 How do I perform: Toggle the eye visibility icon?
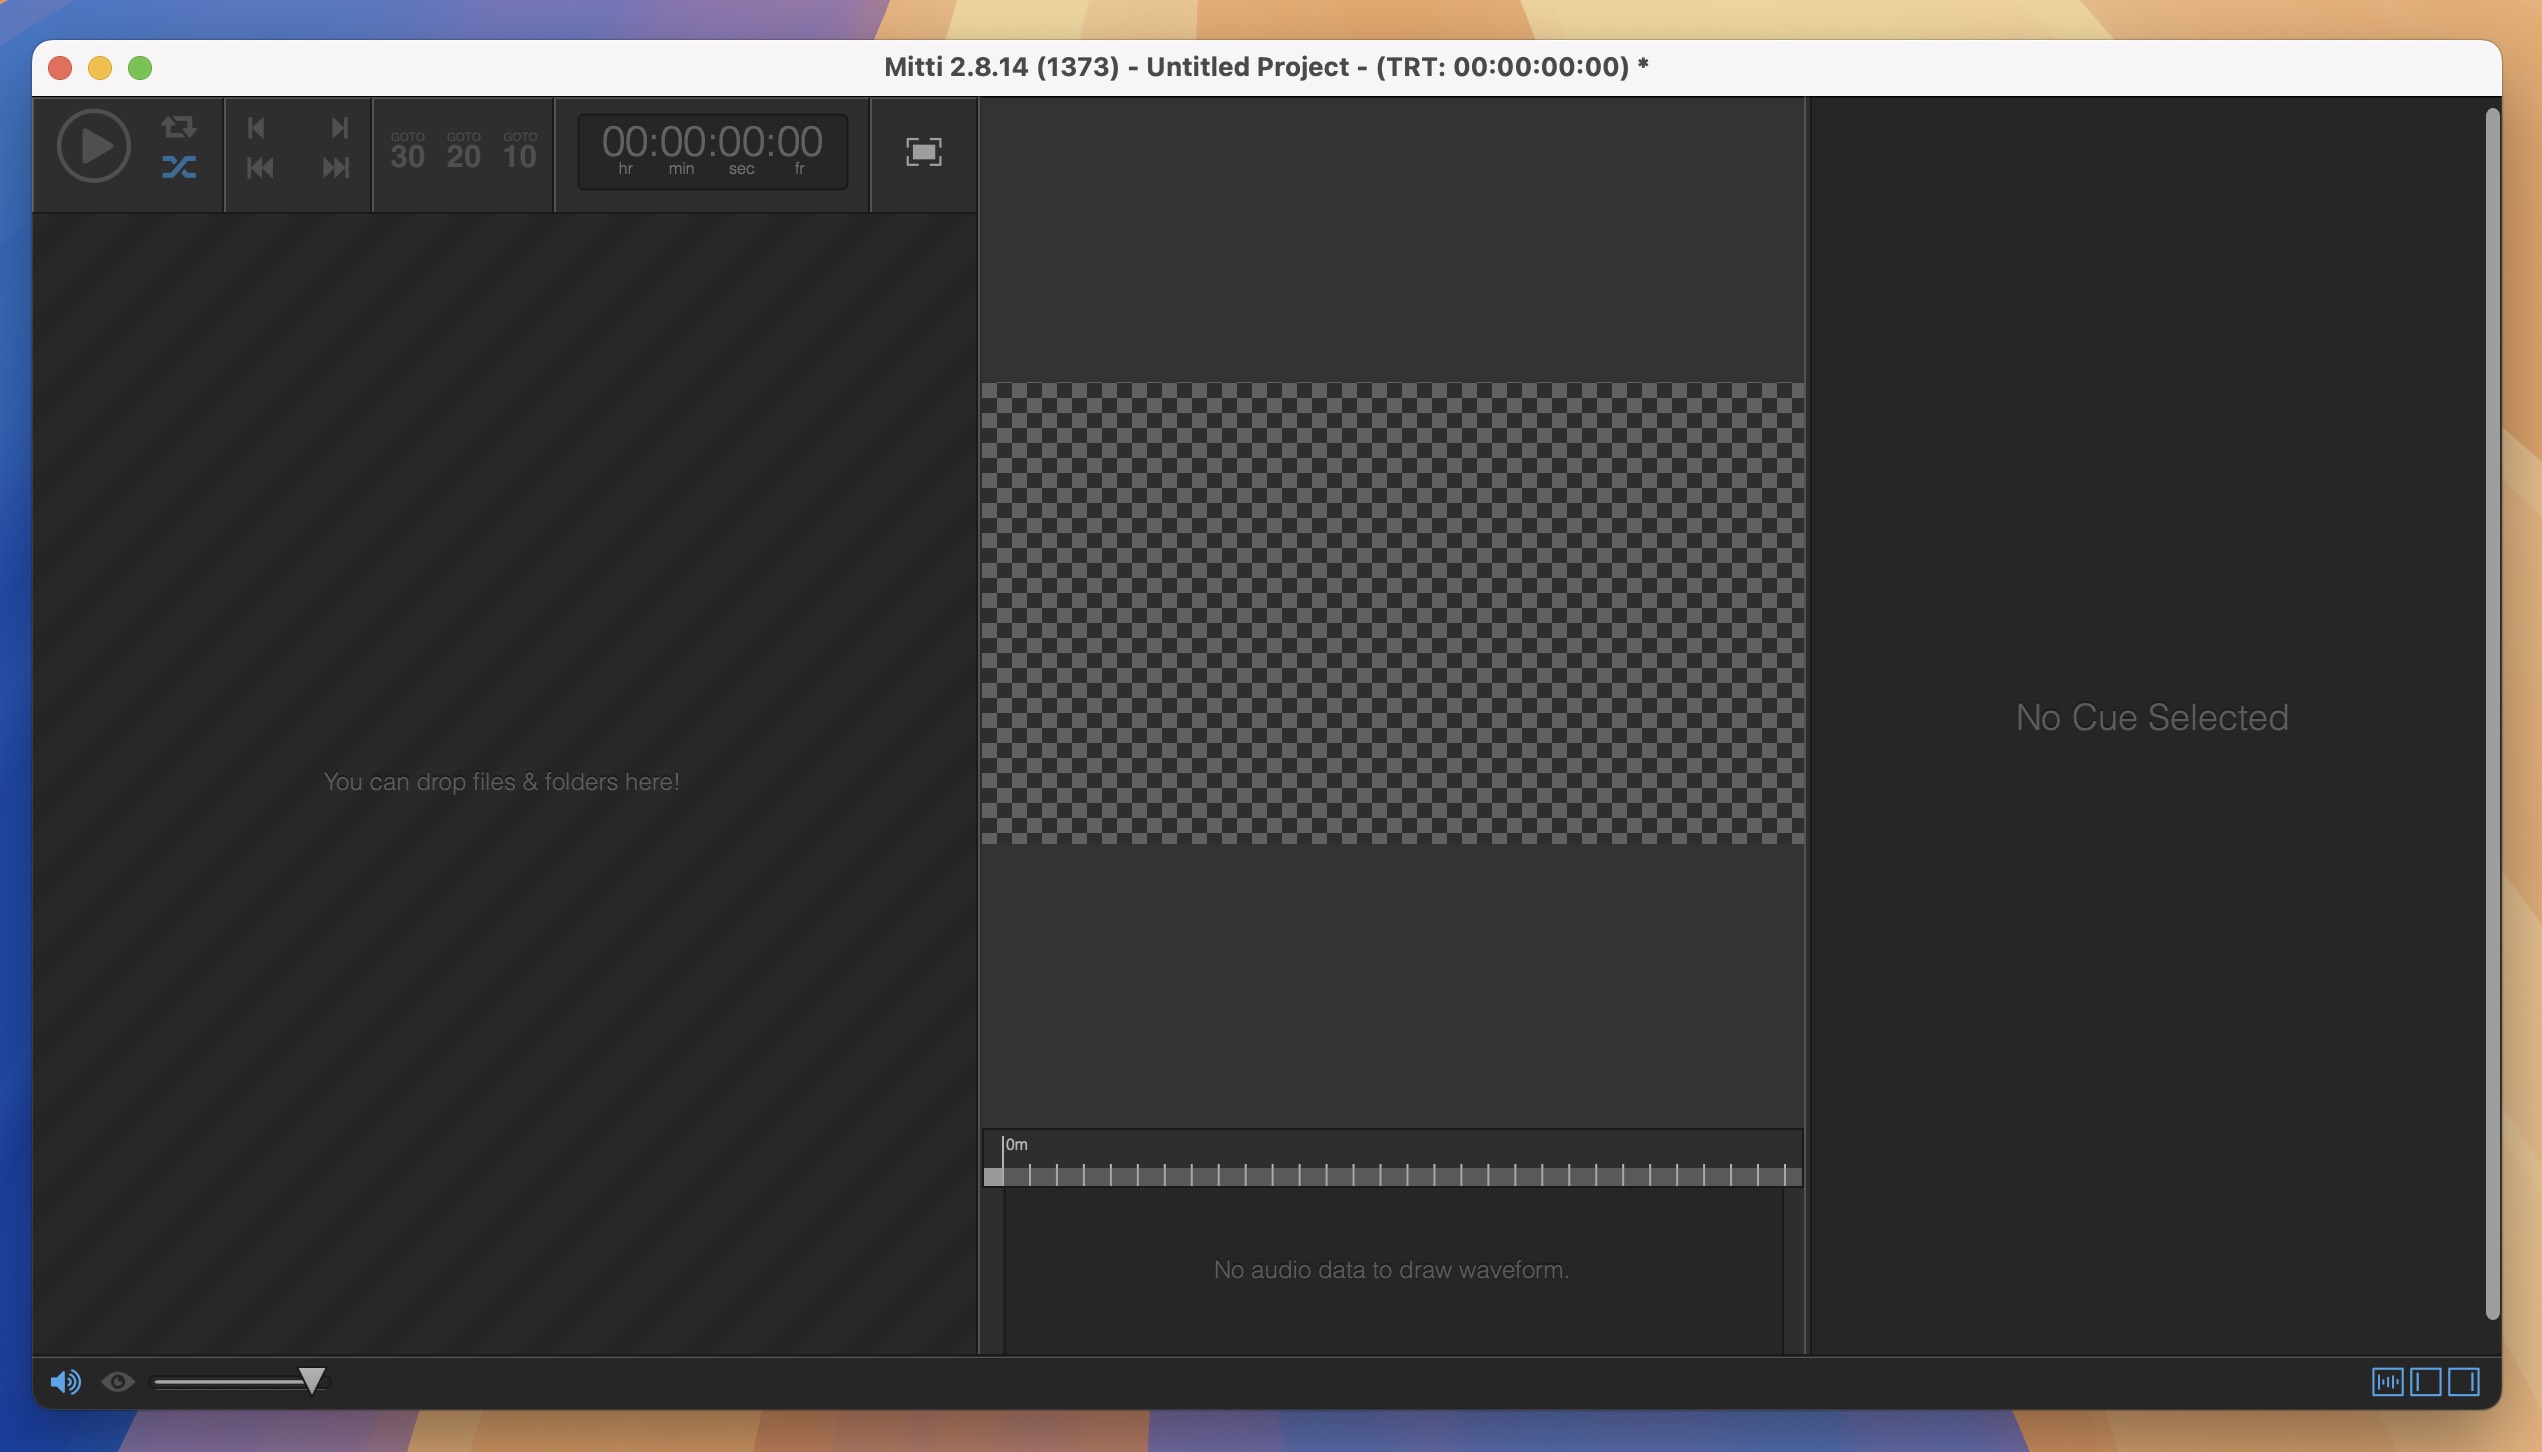pos(117,1382)
